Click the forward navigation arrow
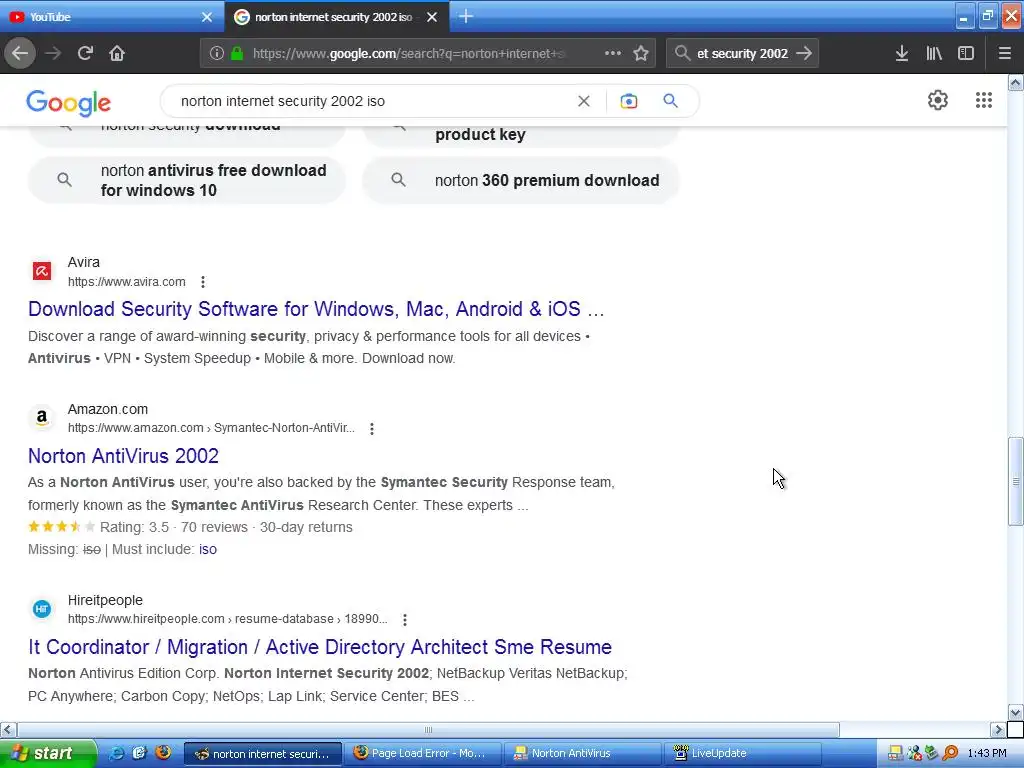 tap(53, 54)
